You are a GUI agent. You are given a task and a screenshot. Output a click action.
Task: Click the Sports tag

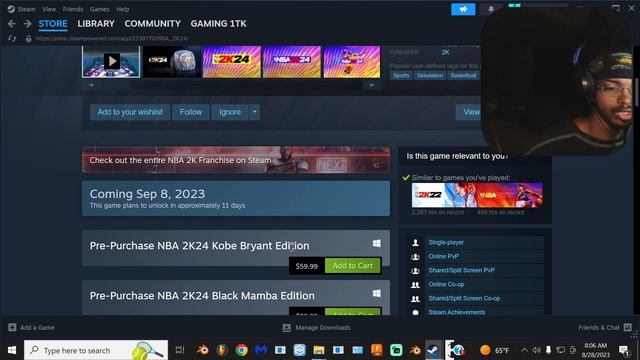click(401, 76)
